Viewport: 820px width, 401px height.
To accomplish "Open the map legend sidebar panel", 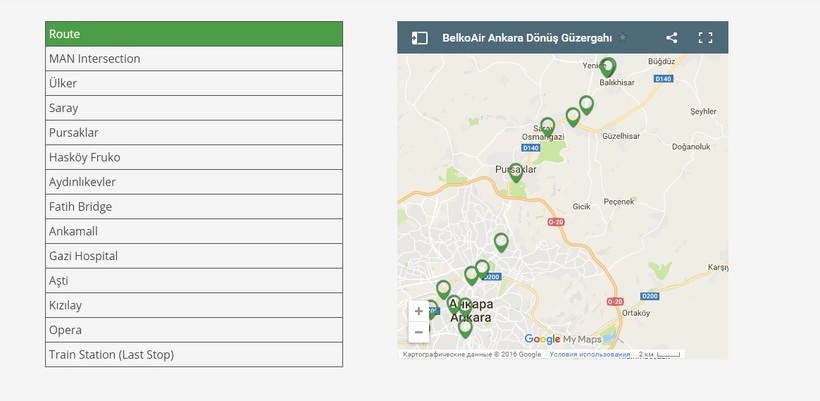I will click(x=420, y=38).
